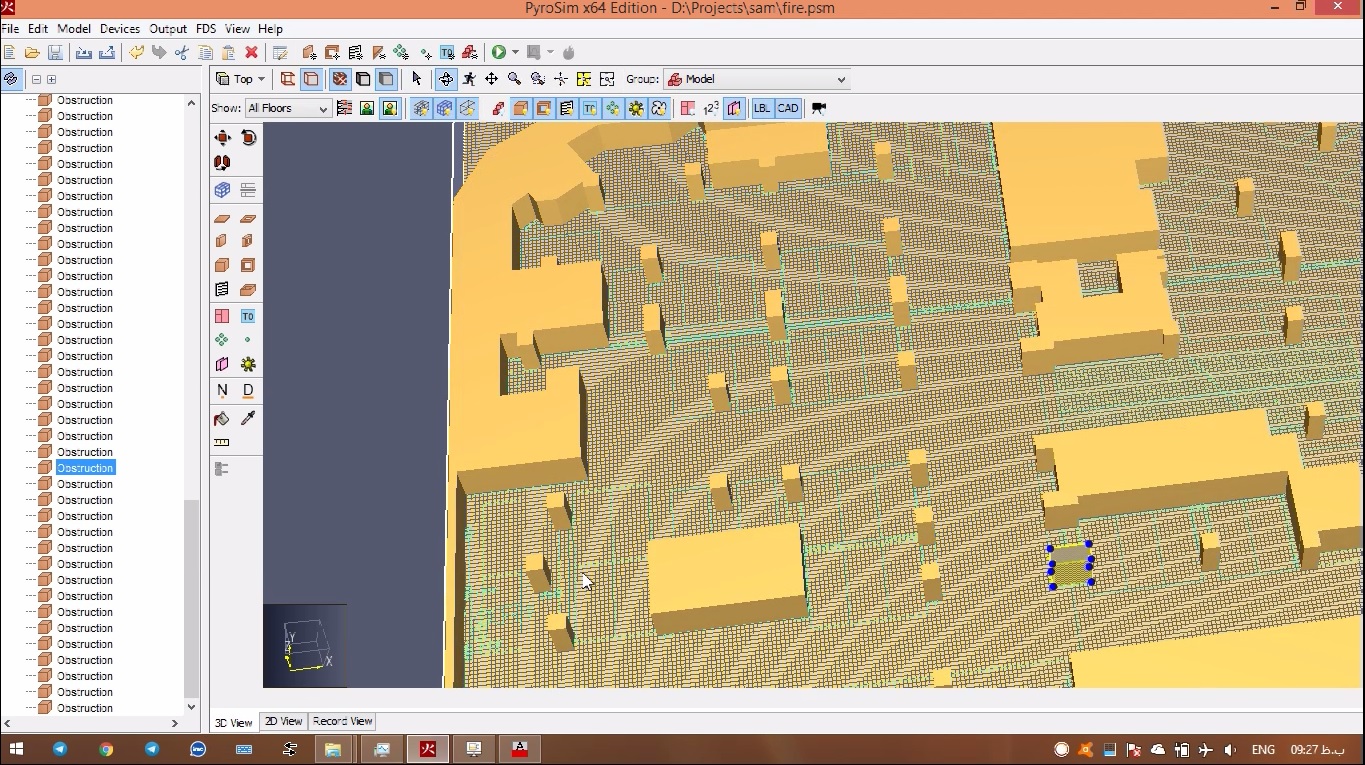Switch to the 2D View tab
The image size is (1365, 765).
pos(283,721)
